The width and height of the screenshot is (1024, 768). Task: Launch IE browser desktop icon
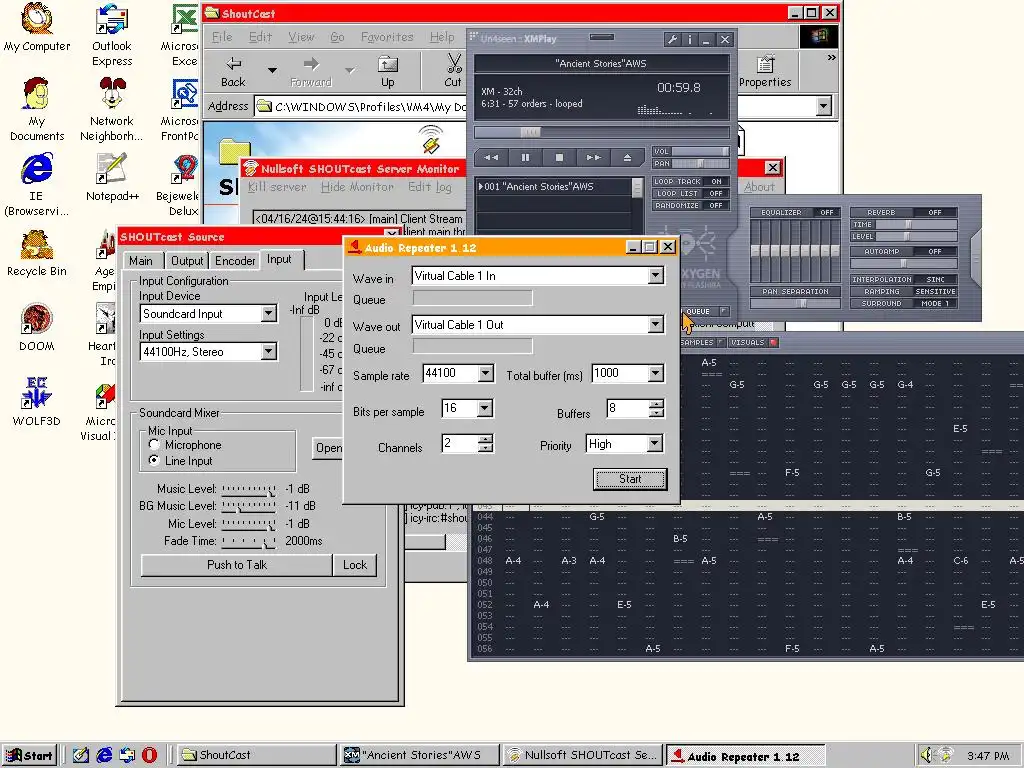[x=37, y=185]
